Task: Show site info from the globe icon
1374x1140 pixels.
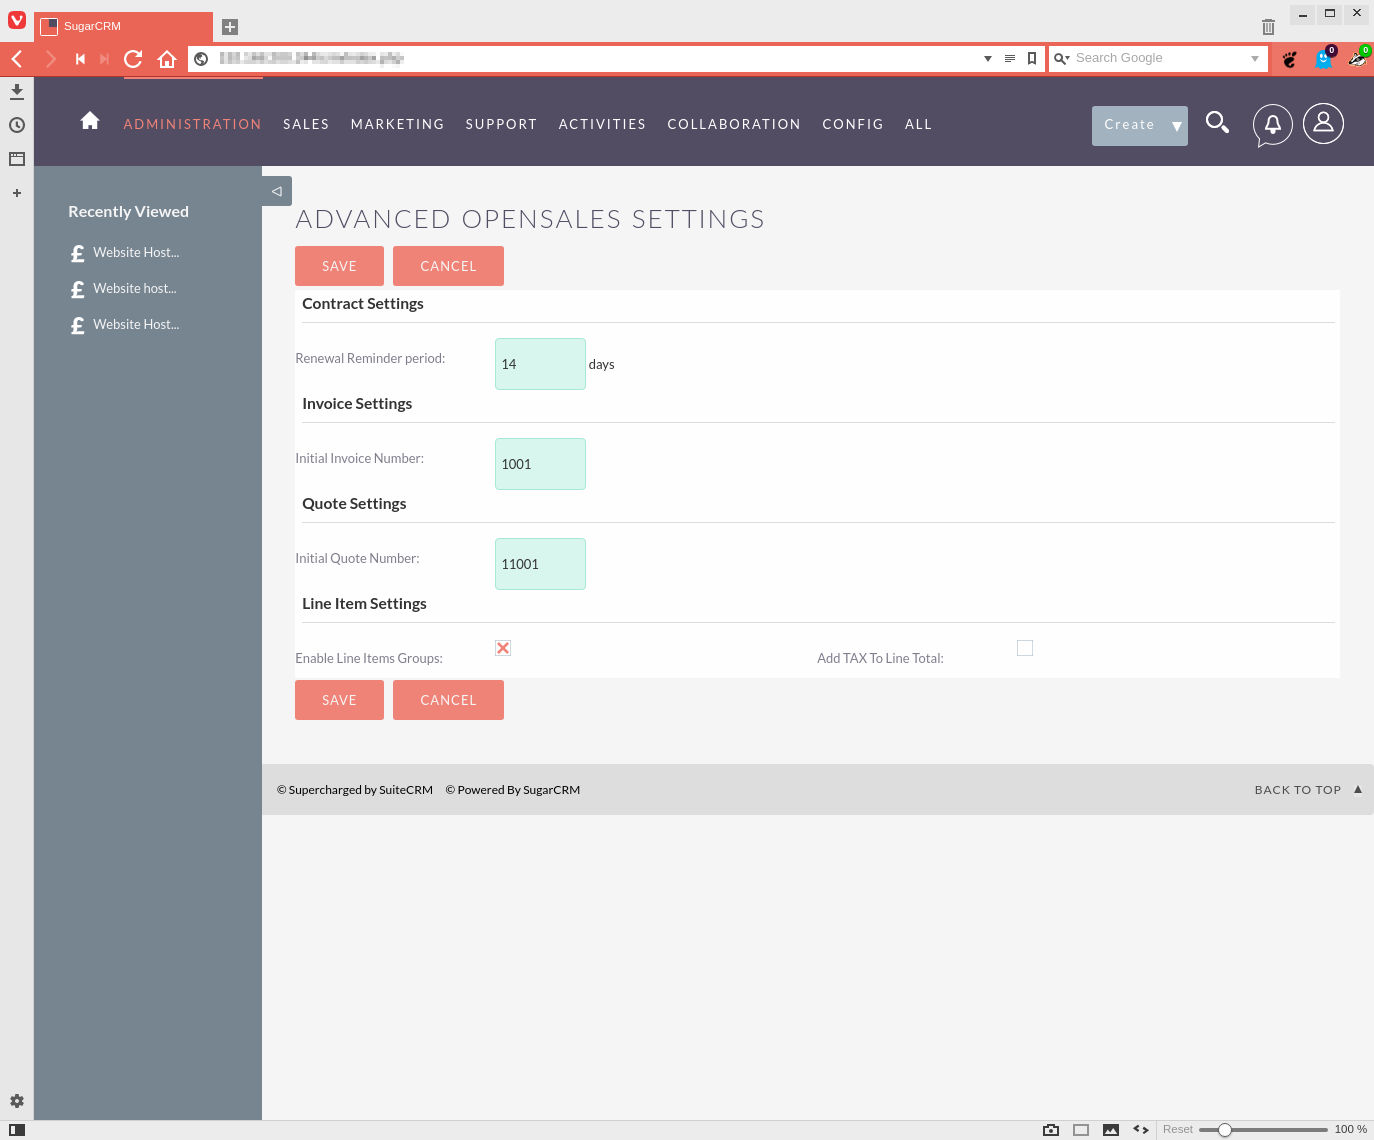Action: pos(201,59)
